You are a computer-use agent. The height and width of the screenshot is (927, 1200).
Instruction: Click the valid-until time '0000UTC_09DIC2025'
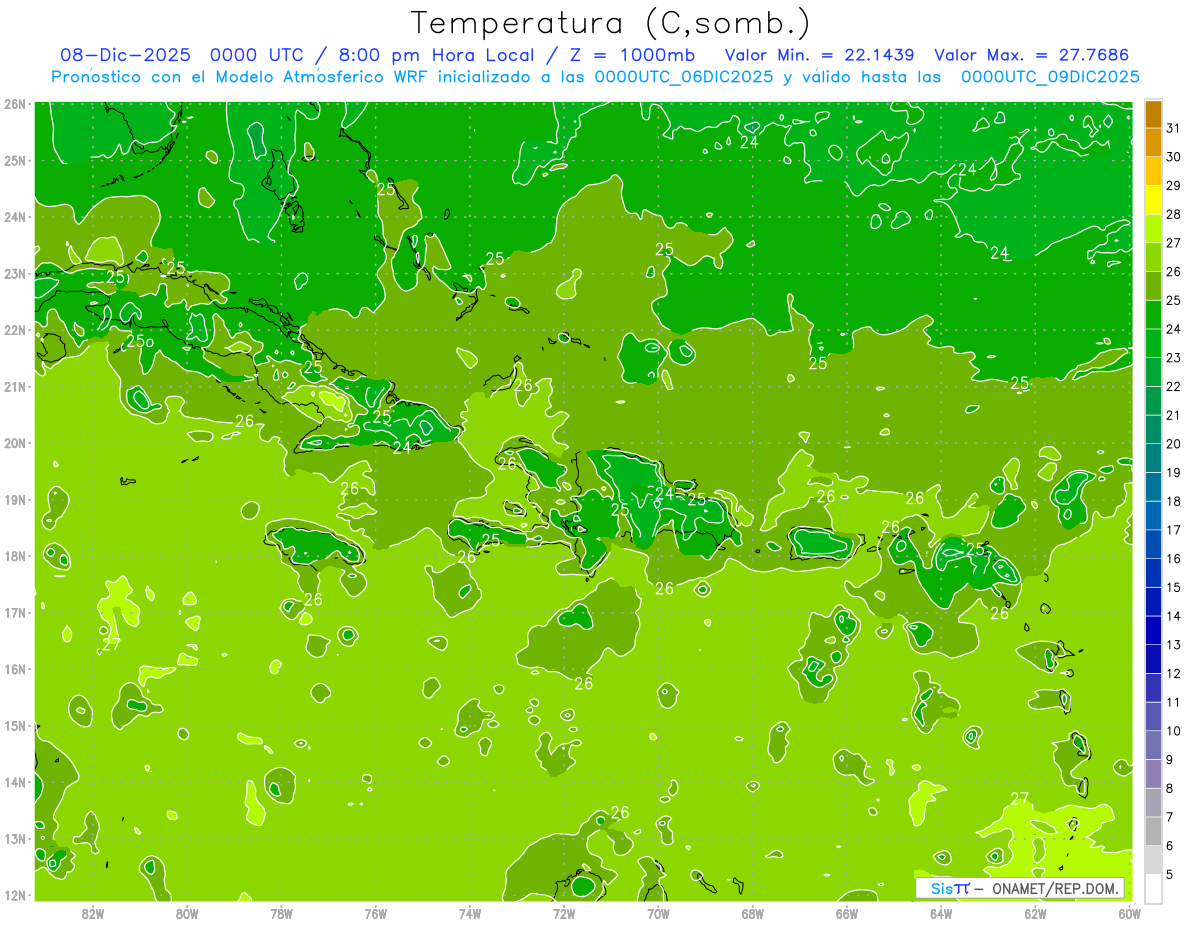1050,77
